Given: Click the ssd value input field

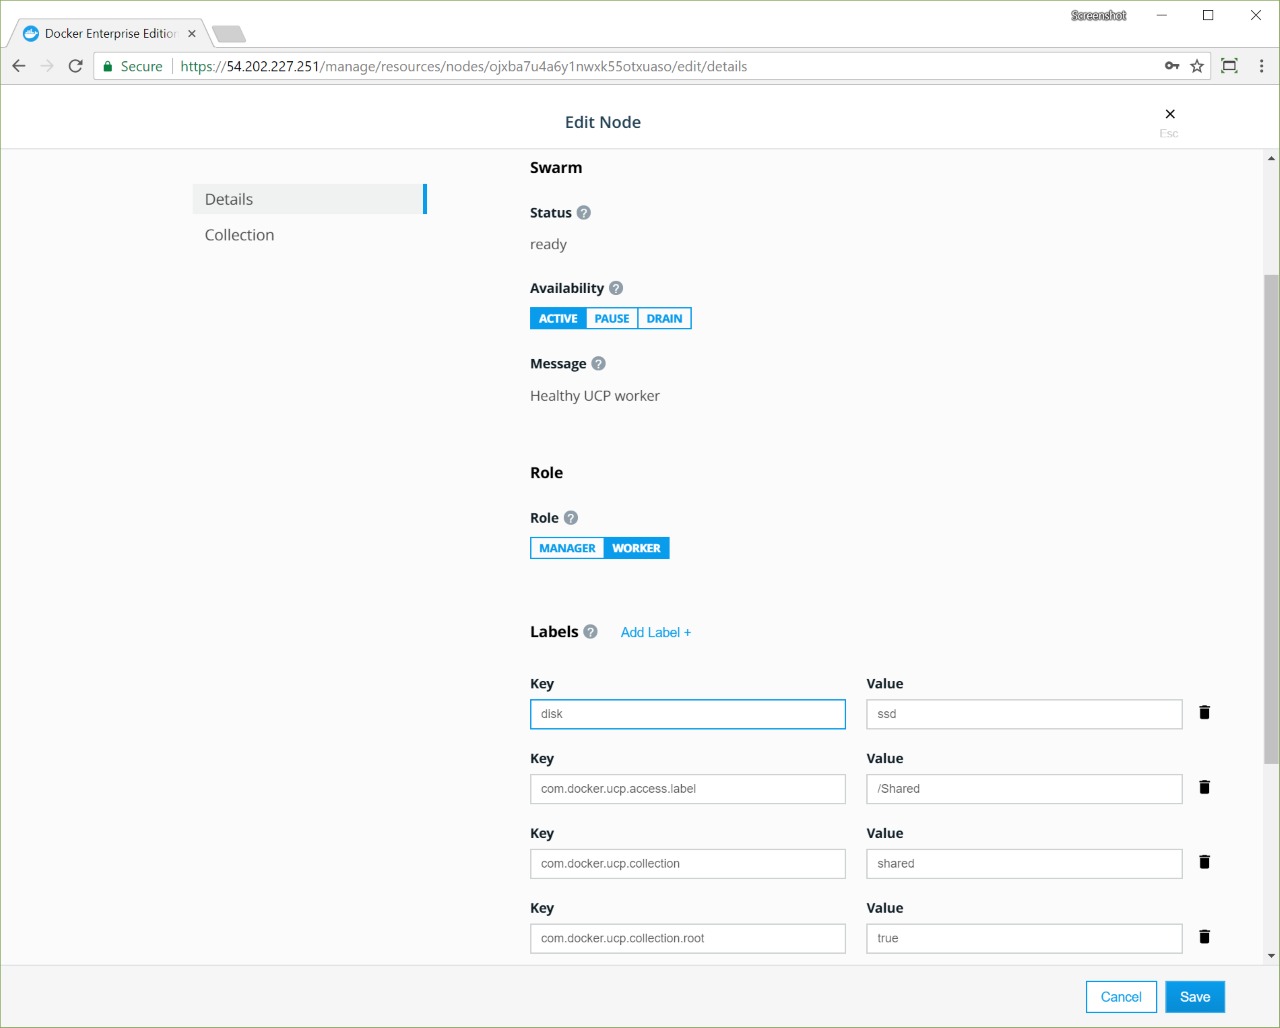Looking at the screenshot, I should tap(1023, 714).
